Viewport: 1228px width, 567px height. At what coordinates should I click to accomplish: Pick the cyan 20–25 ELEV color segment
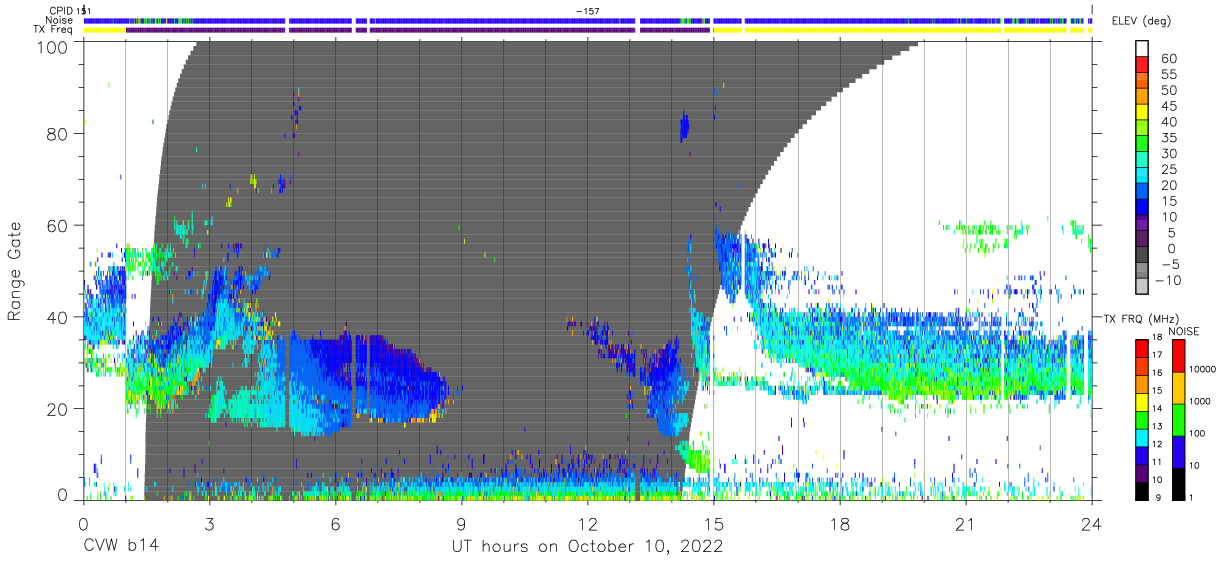(x=1143, y=177)
